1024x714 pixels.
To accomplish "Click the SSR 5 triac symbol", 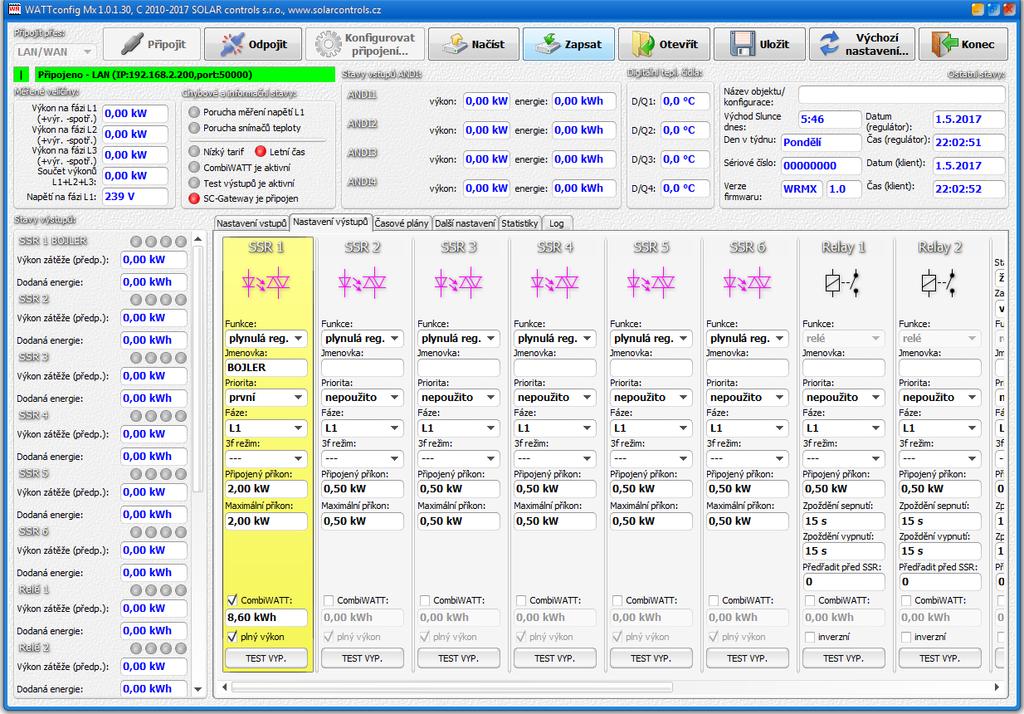I will pos(650,283).
